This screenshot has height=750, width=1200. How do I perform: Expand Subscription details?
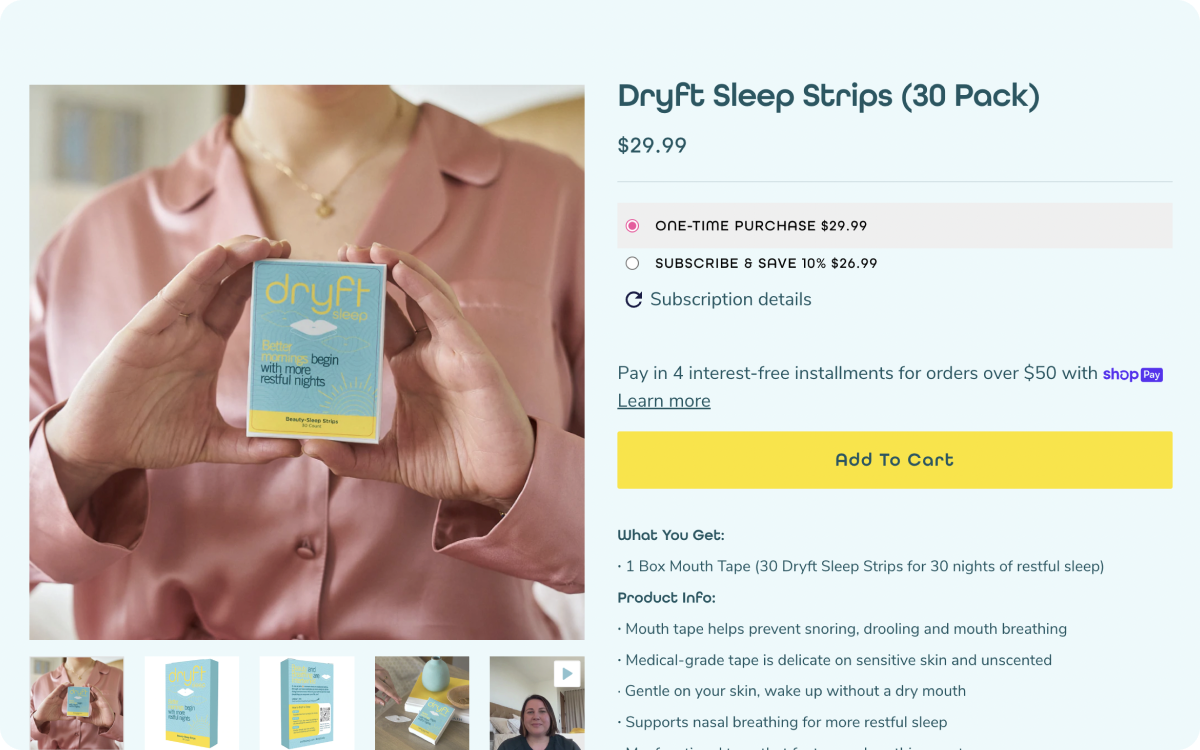(x=731, y=300)
